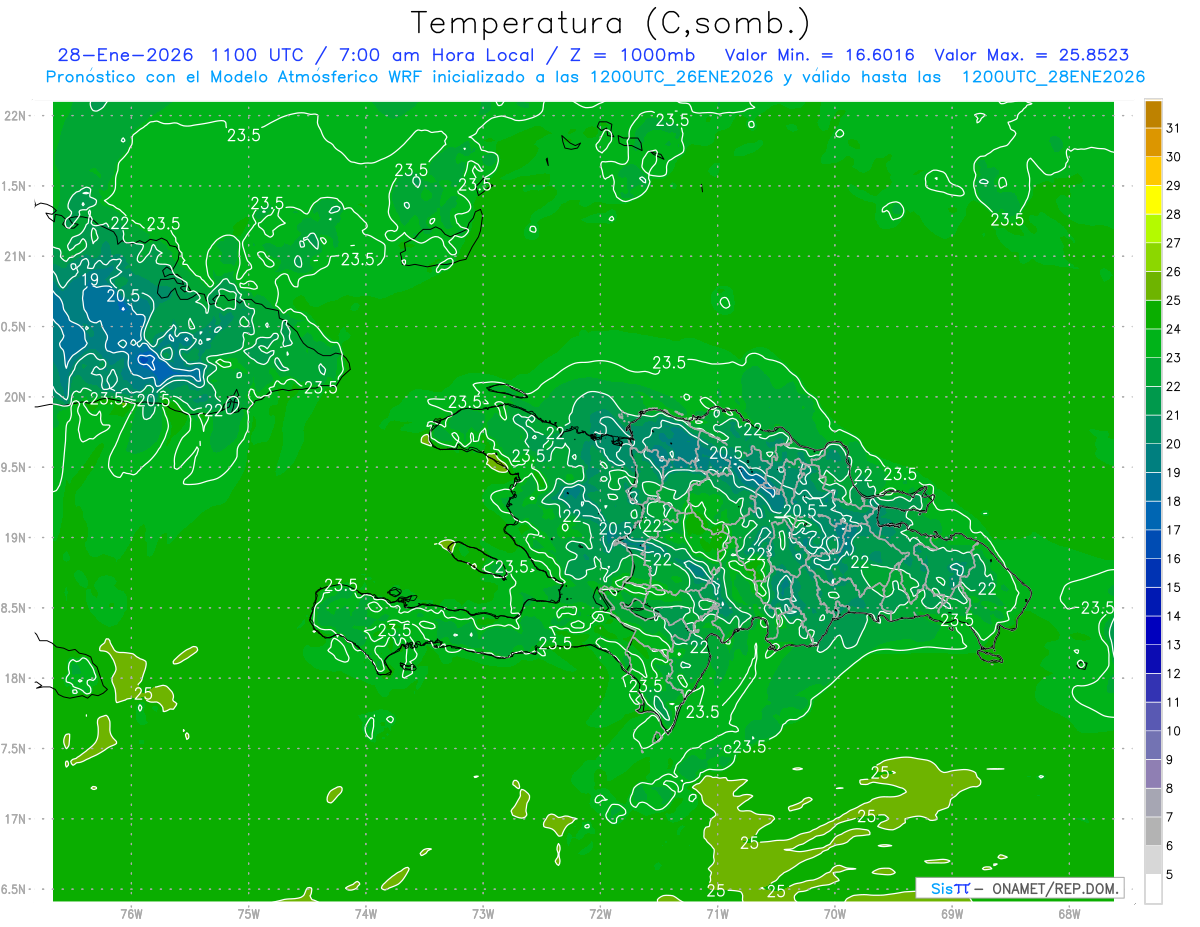Click the legend value 16
Image resolution: width=1200 pixels, height=927 pixels.
1175,559
